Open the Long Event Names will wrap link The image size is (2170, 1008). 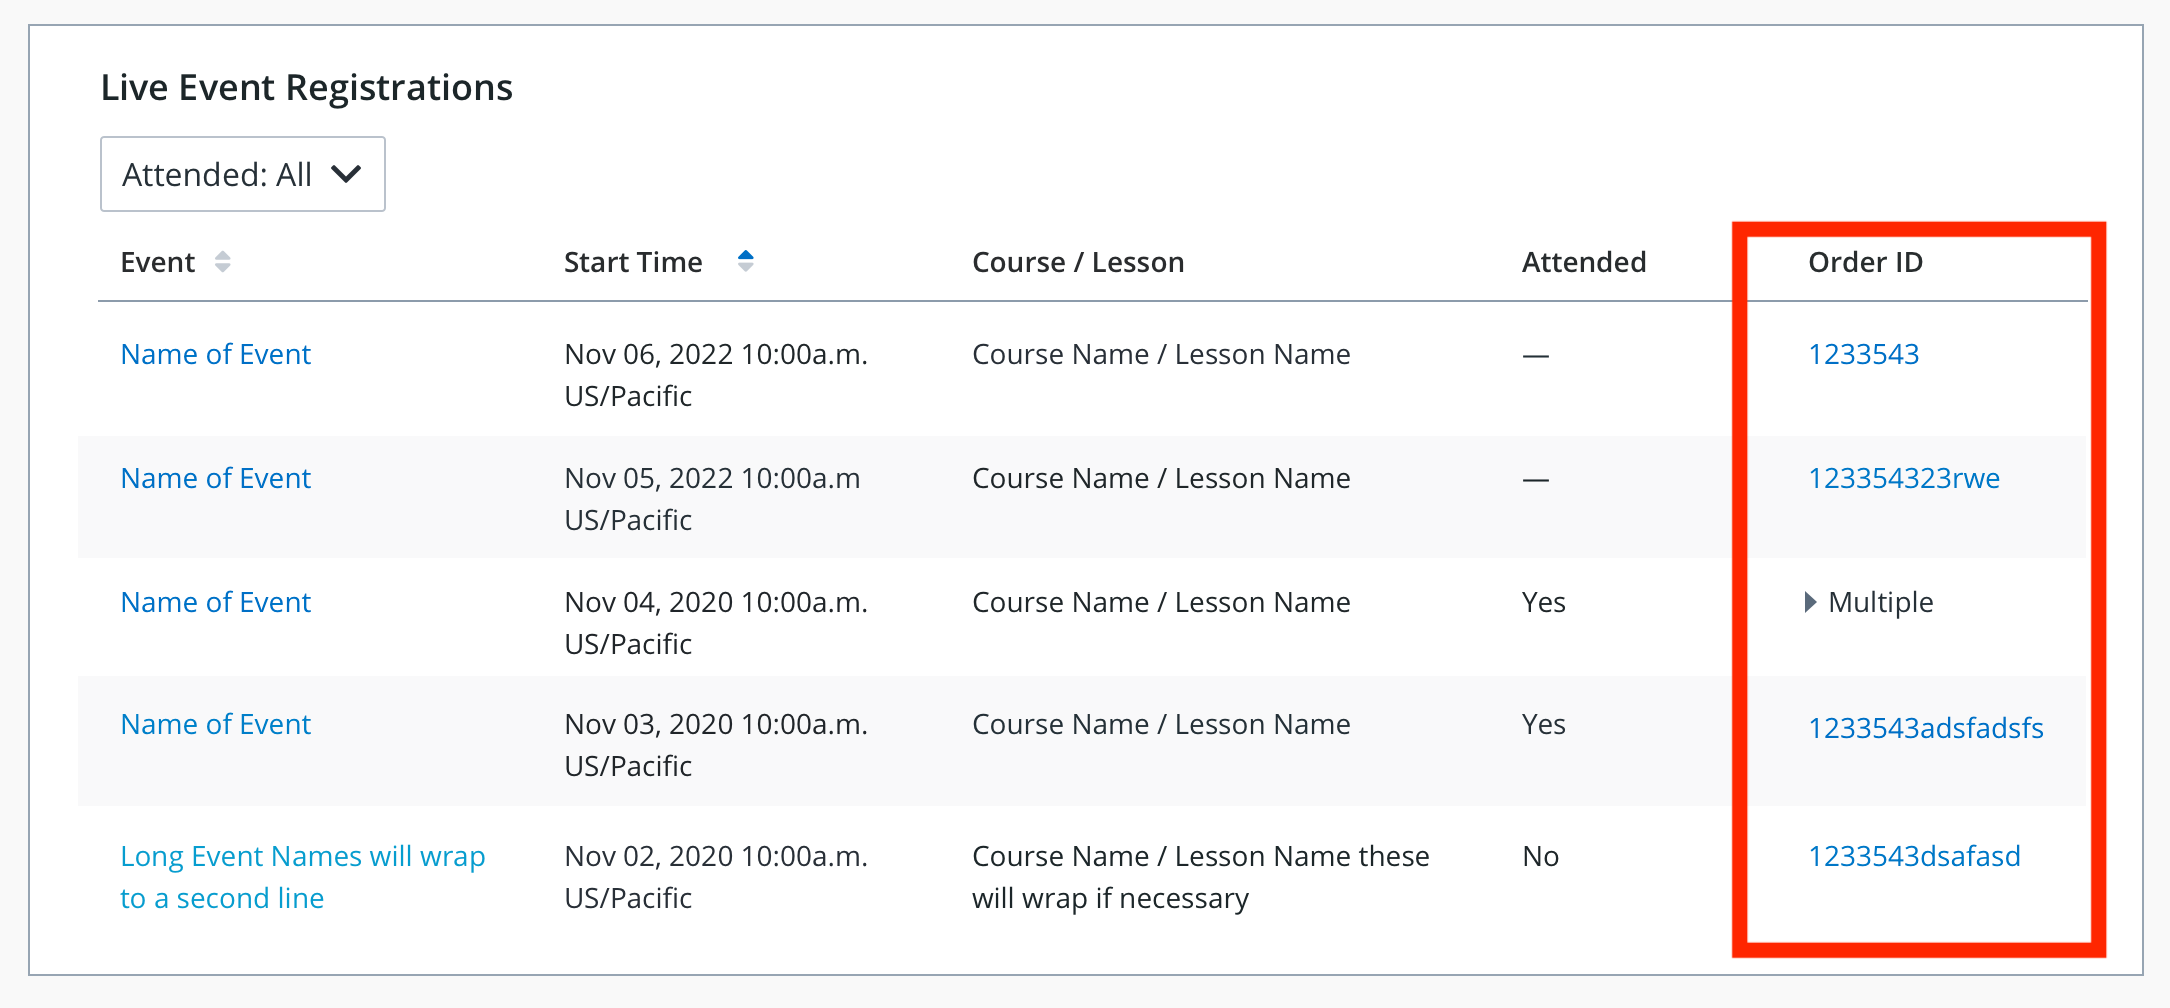click(x=303, y=877)
